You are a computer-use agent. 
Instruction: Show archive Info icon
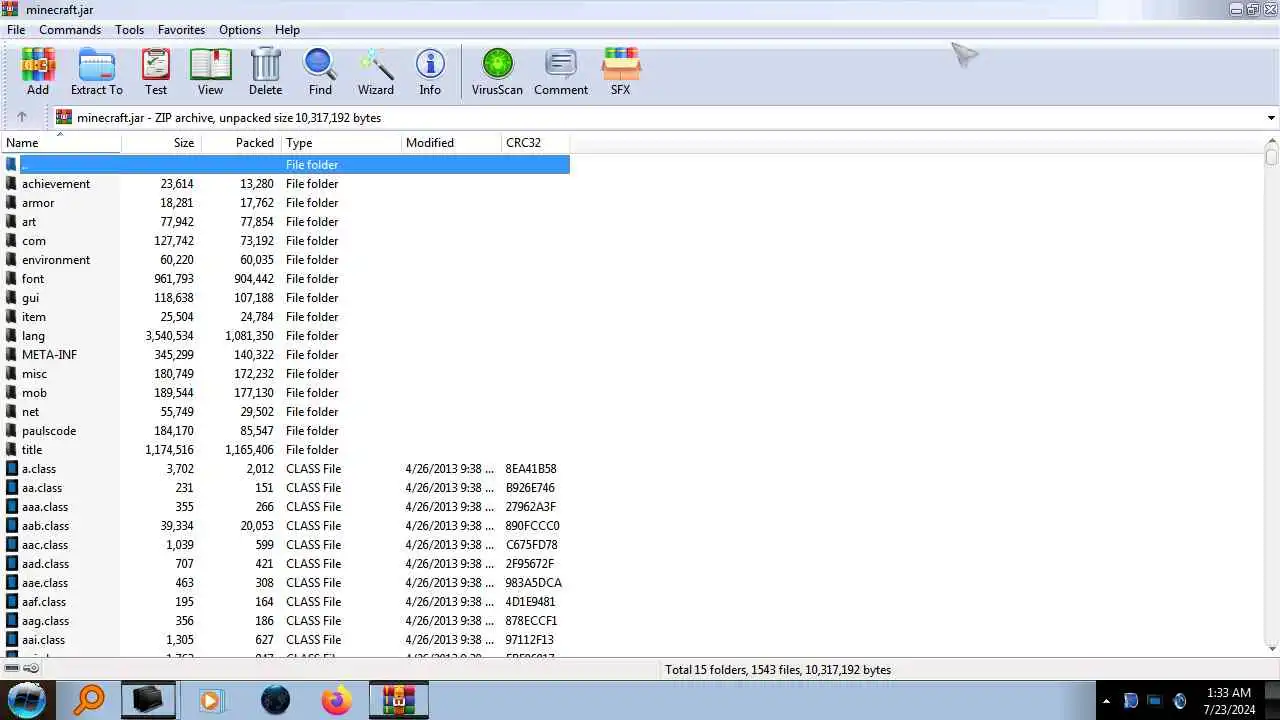pos(430,65)
